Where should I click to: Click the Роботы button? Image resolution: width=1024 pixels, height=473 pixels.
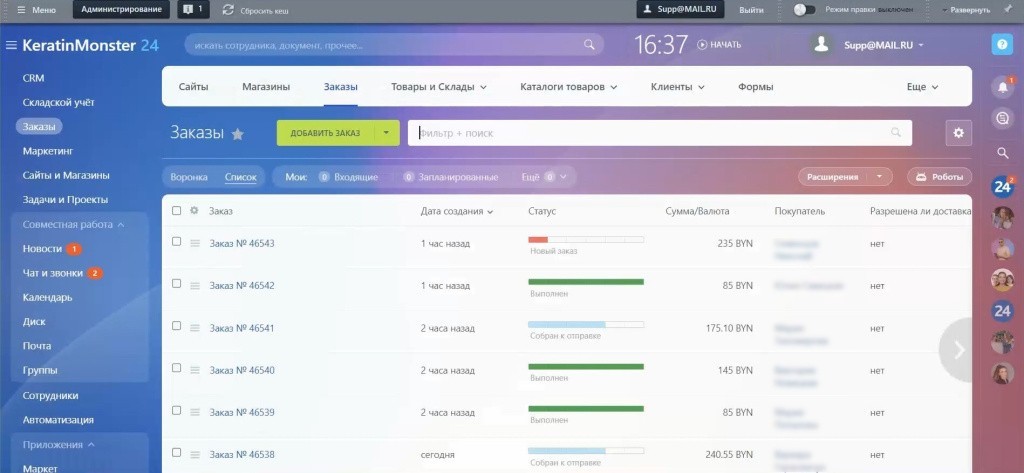(x=939, y=177)
